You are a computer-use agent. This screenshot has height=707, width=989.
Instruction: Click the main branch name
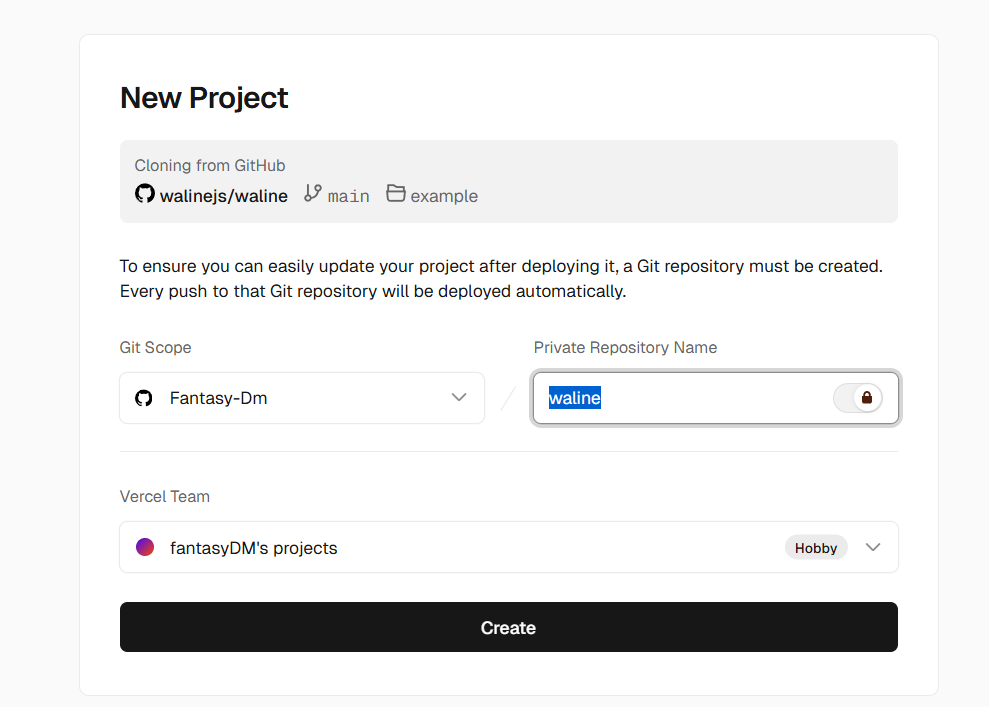348,196
